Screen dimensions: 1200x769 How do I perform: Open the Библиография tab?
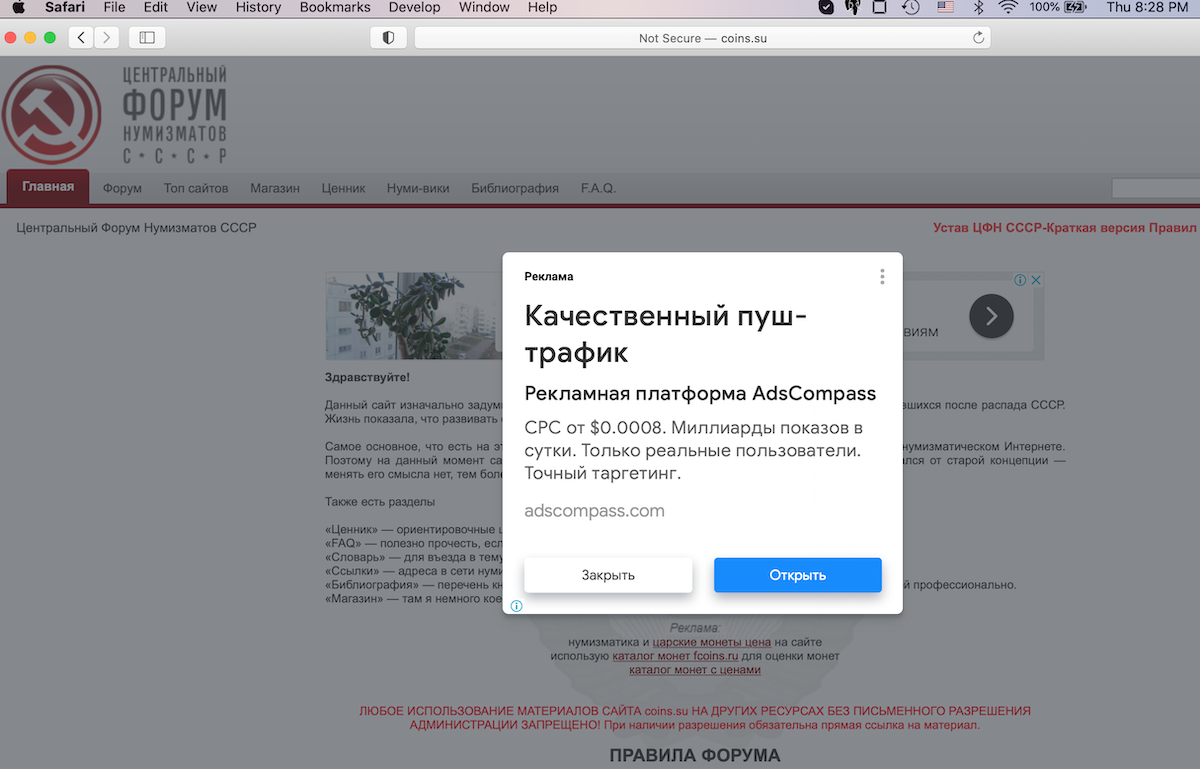[515, 188]
